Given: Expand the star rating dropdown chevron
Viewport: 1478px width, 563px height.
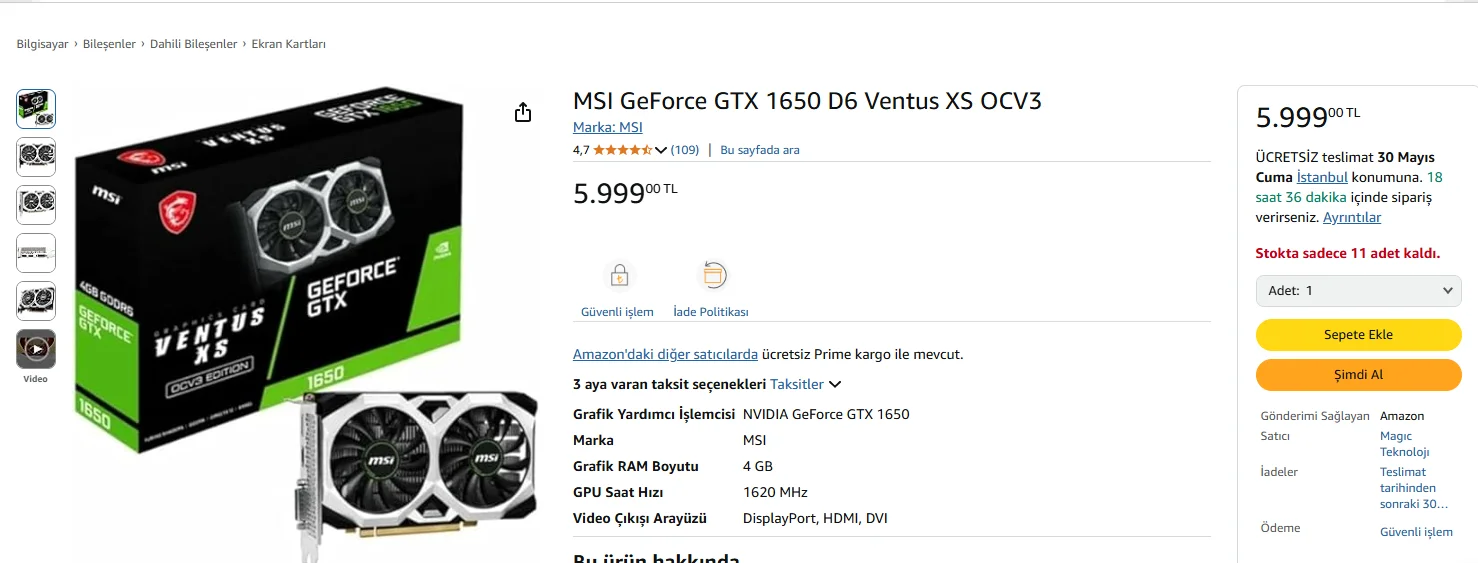Looking at the screenshot, I should [x=661, y=150].
